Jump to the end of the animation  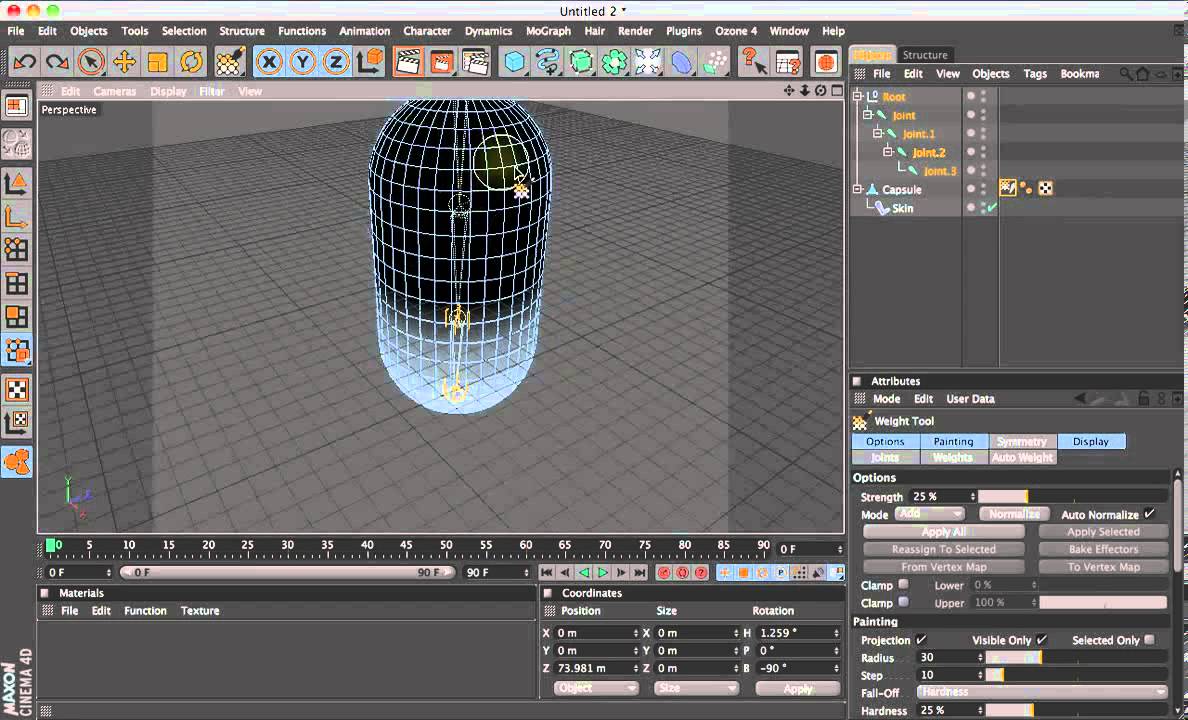pos(640,573)
